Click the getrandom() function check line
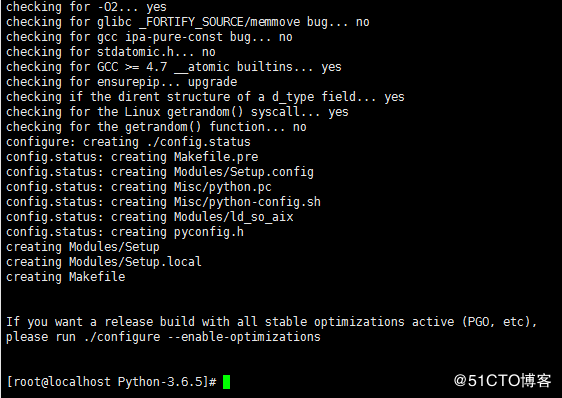Image resolution: width=562 pixels, height=398 pixels. pos(156,127)
